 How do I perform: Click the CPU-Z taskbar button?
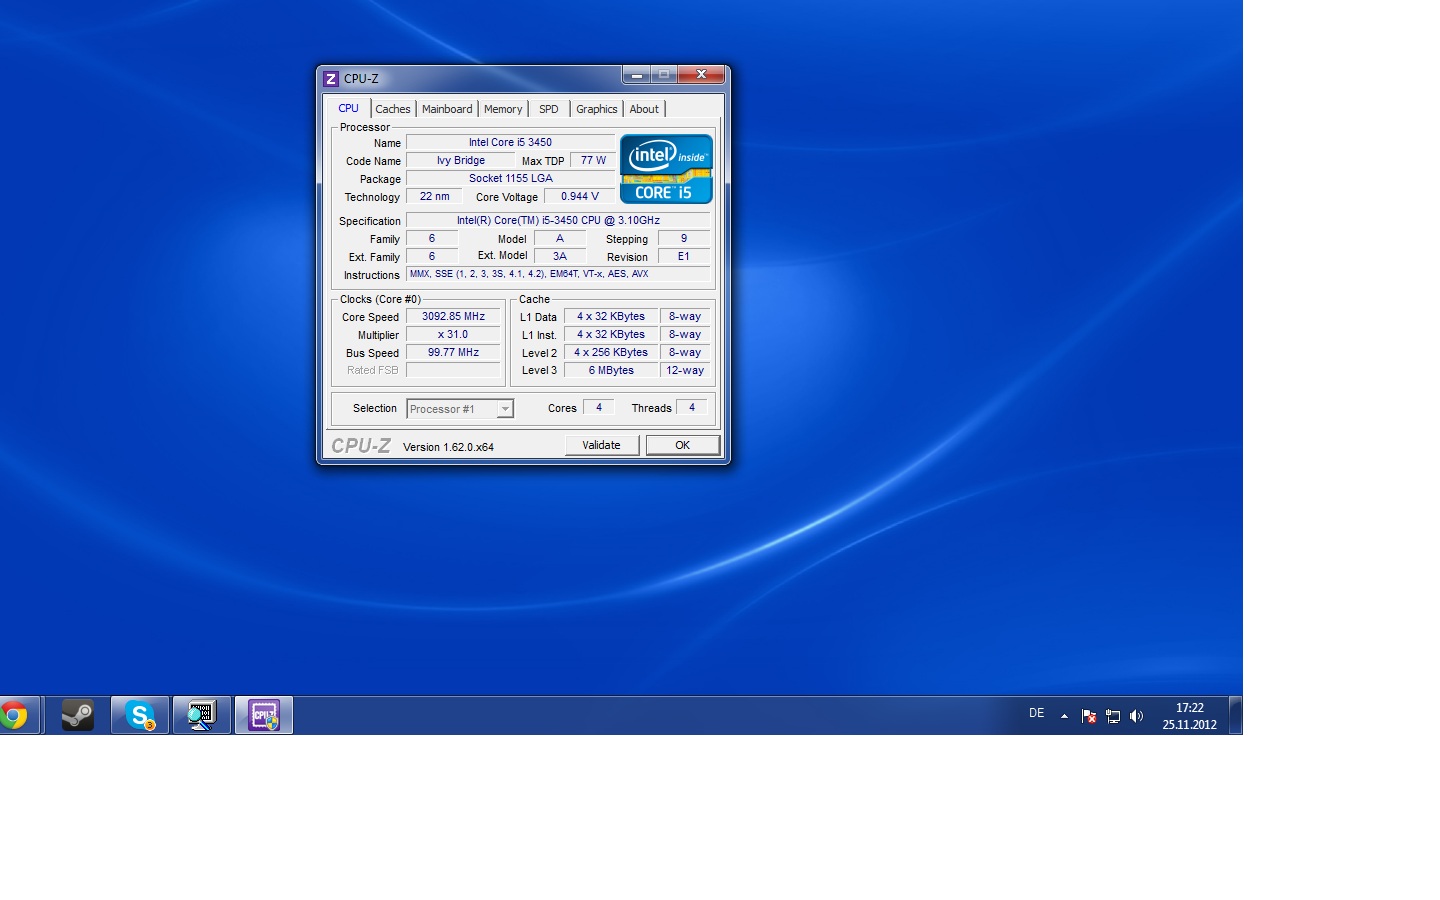264,716
